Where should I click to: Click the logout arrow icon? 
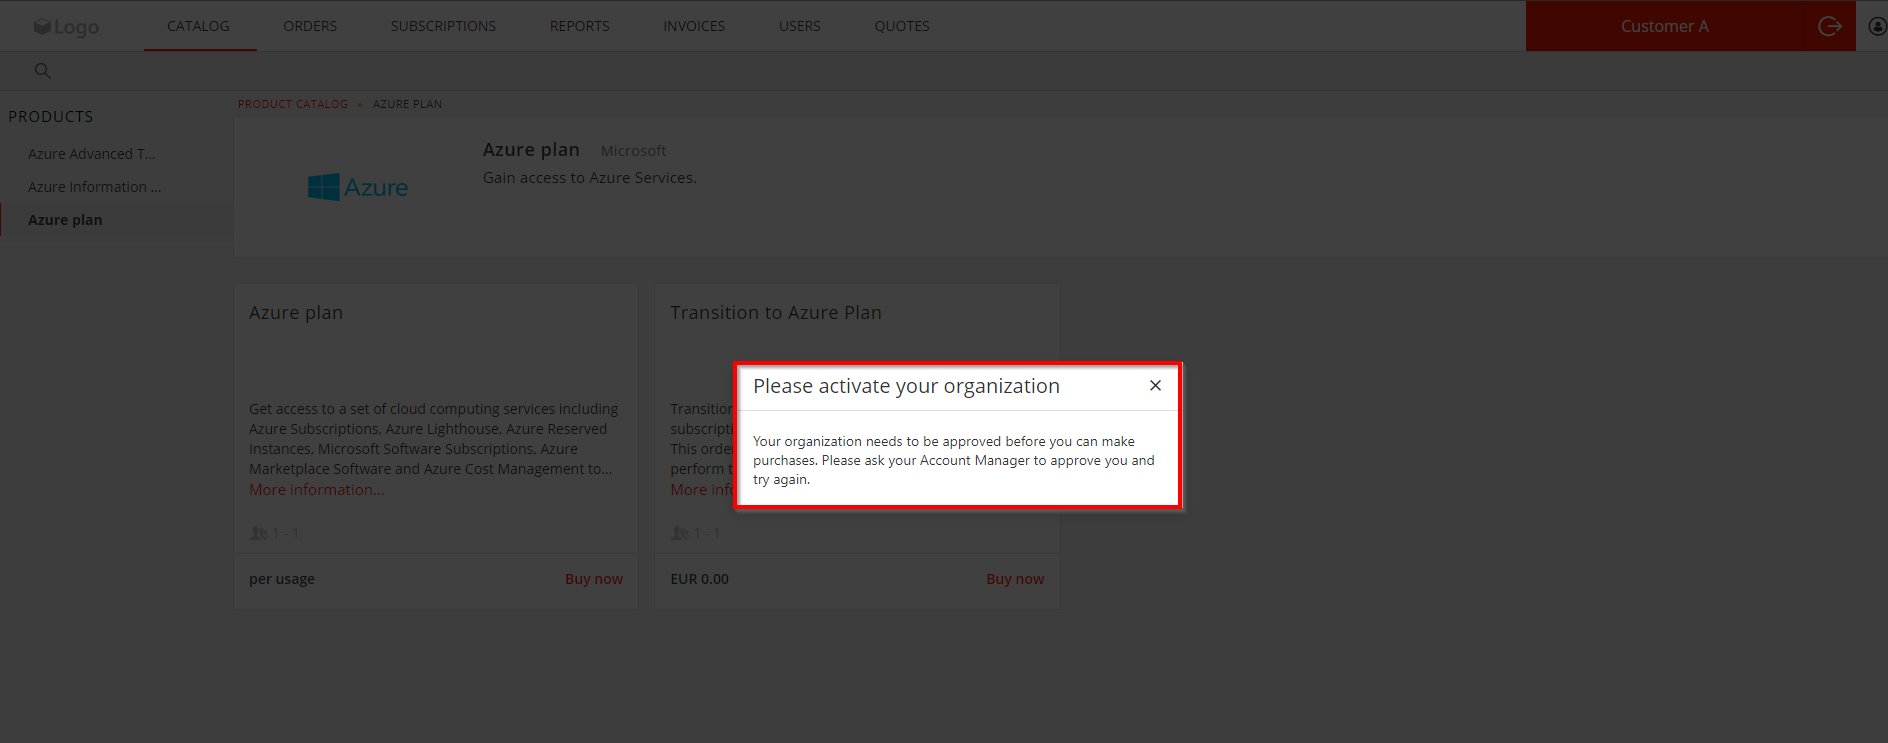click(x=1829, y=26)
